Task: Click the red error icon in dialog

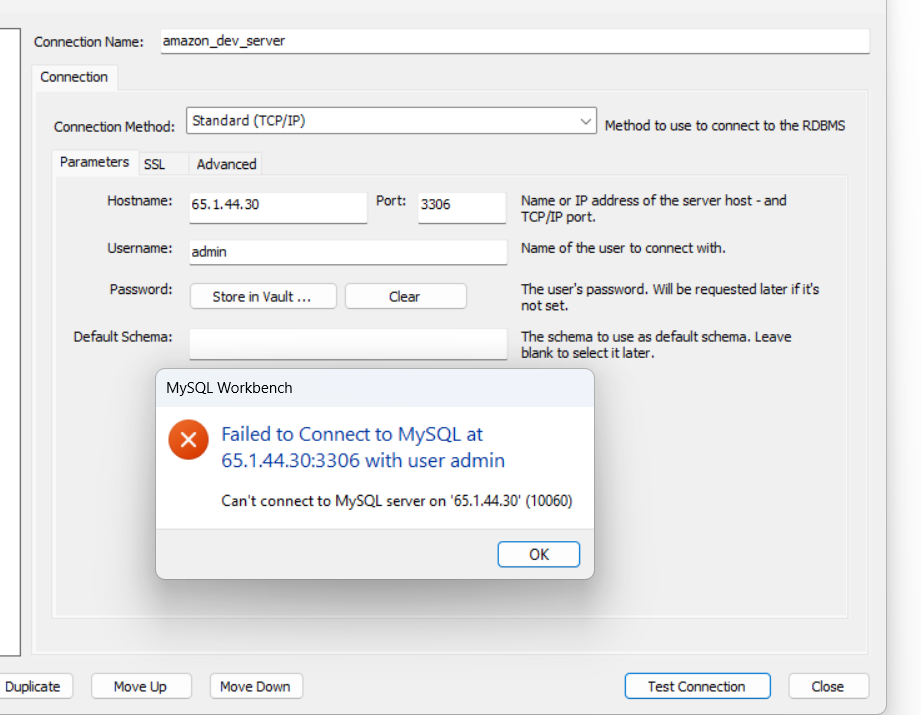Action: pos(188,440)
